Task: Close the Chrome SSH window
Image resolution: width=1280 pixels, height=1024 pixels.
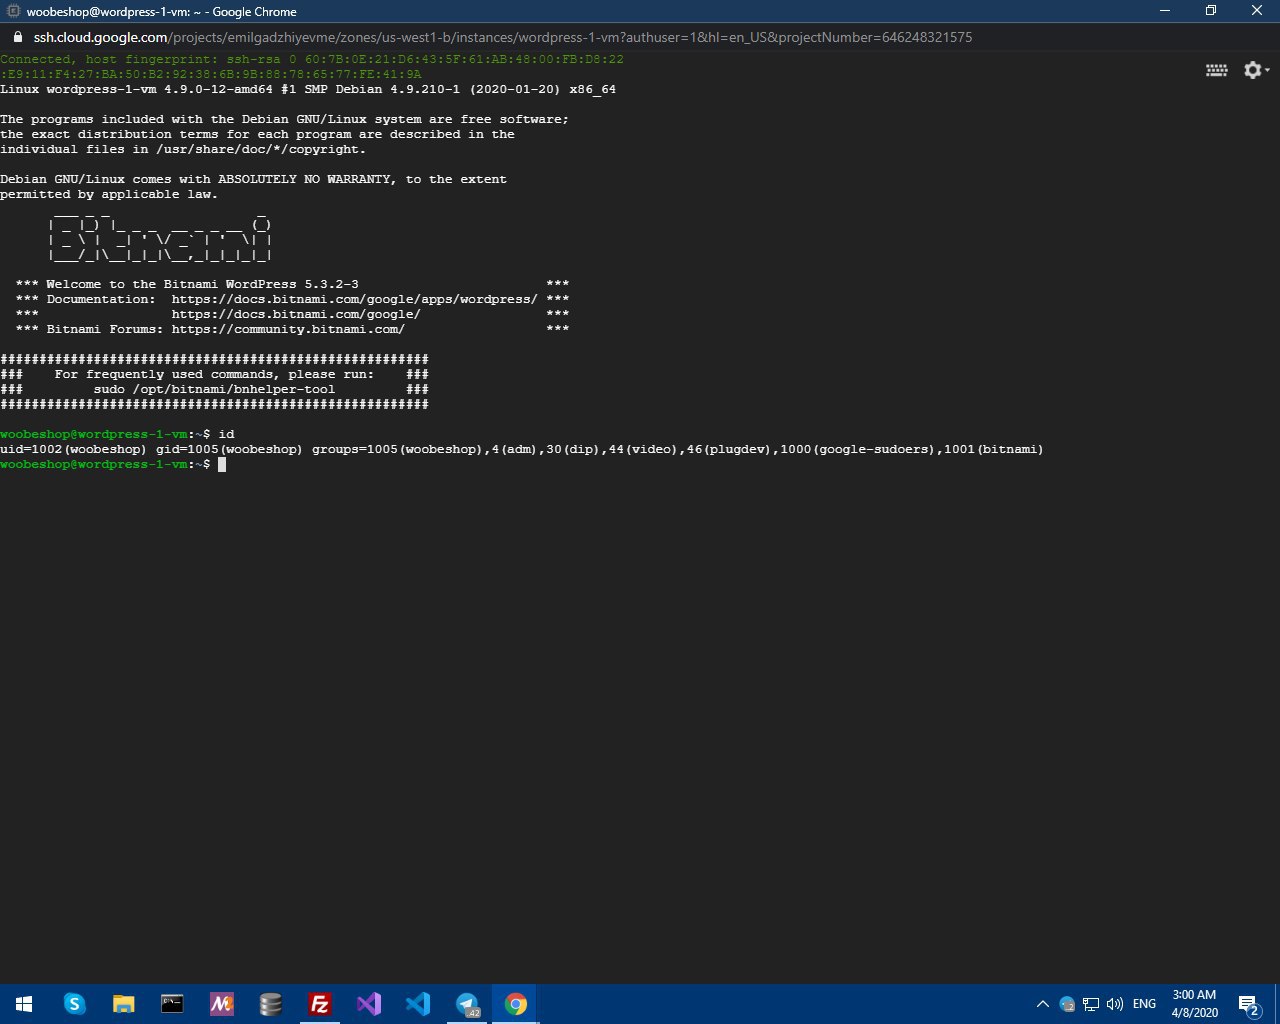Action: pos(1257,11)
